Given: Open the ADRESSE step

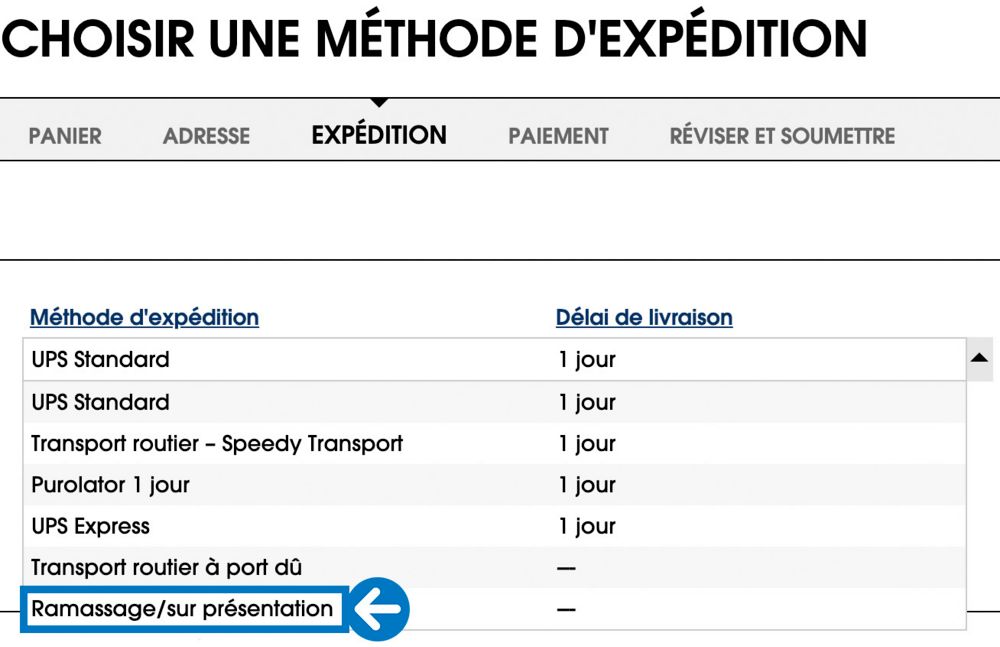Looking at the screenshot, I should click(206, 136).
